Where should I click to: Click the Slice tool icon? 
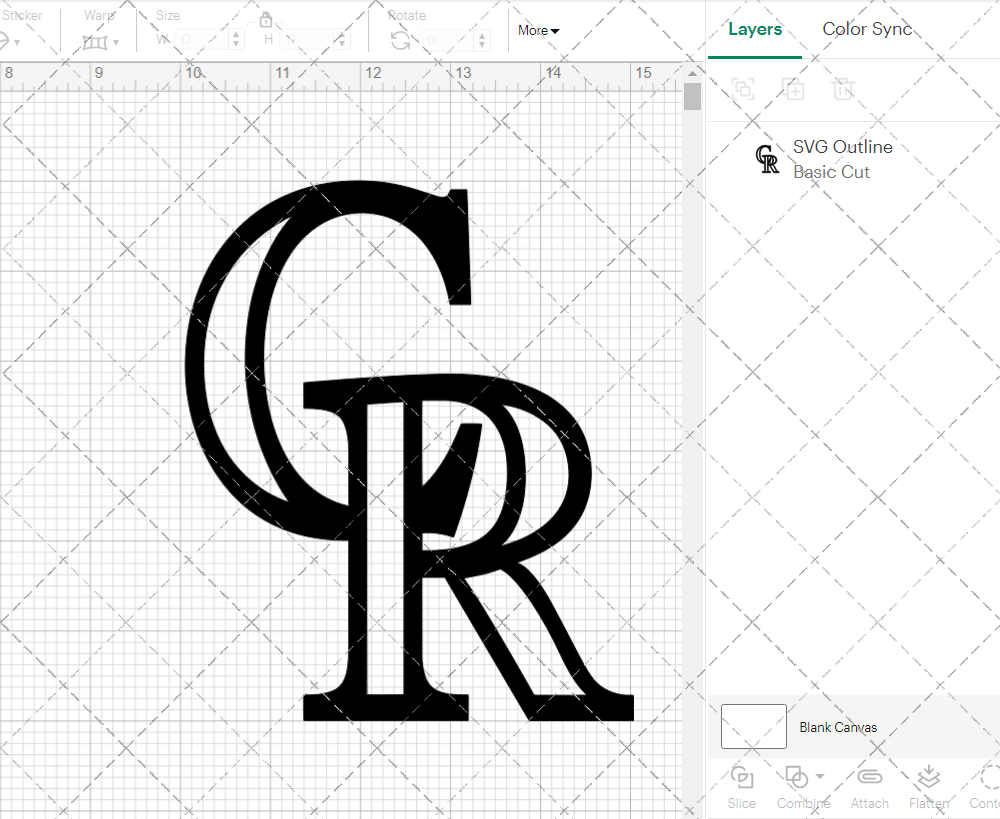pos(742,778)
